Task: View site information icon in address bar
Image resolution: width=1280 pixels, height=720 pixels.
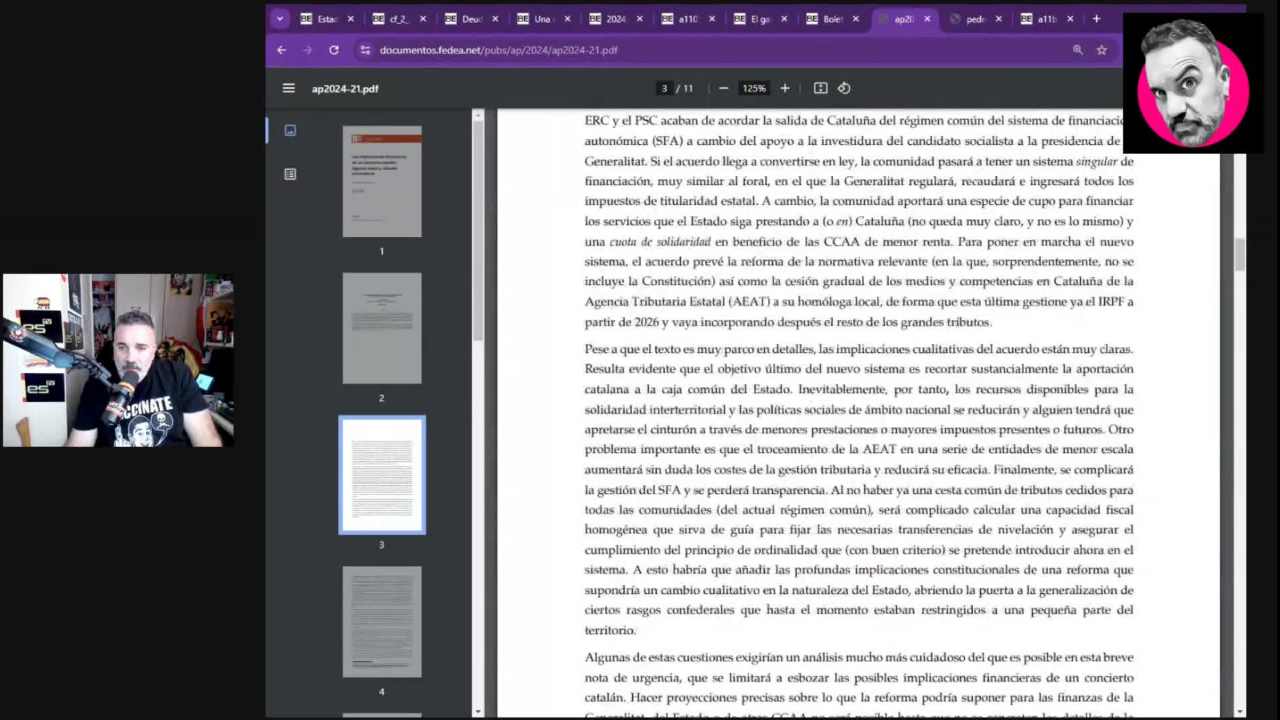Action: (365, 50)
